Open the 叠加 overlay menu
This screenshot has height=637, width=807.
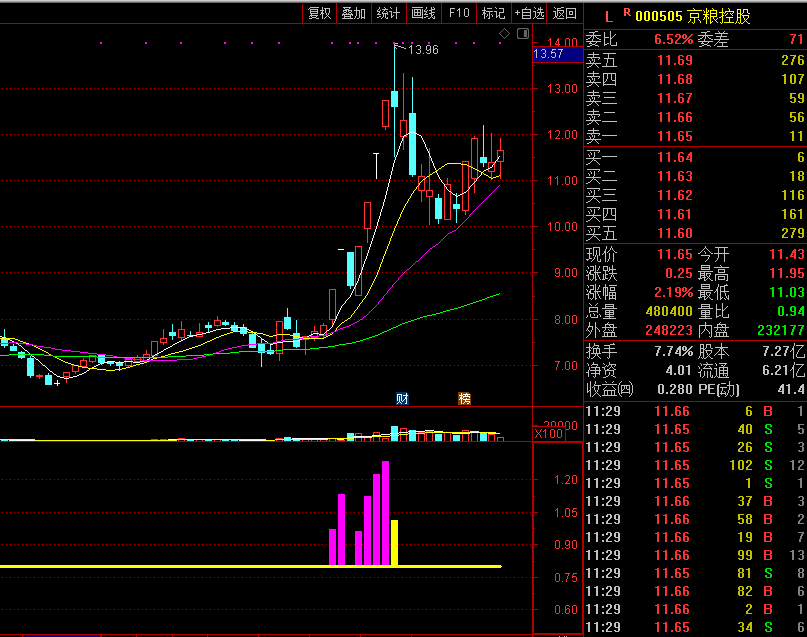pos(354,13)
